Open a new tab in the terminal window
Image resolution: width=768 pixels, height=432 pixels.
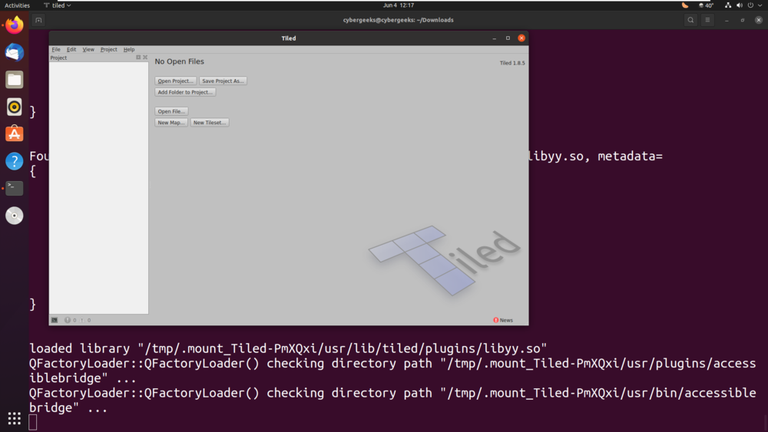[x=38, y=20]
